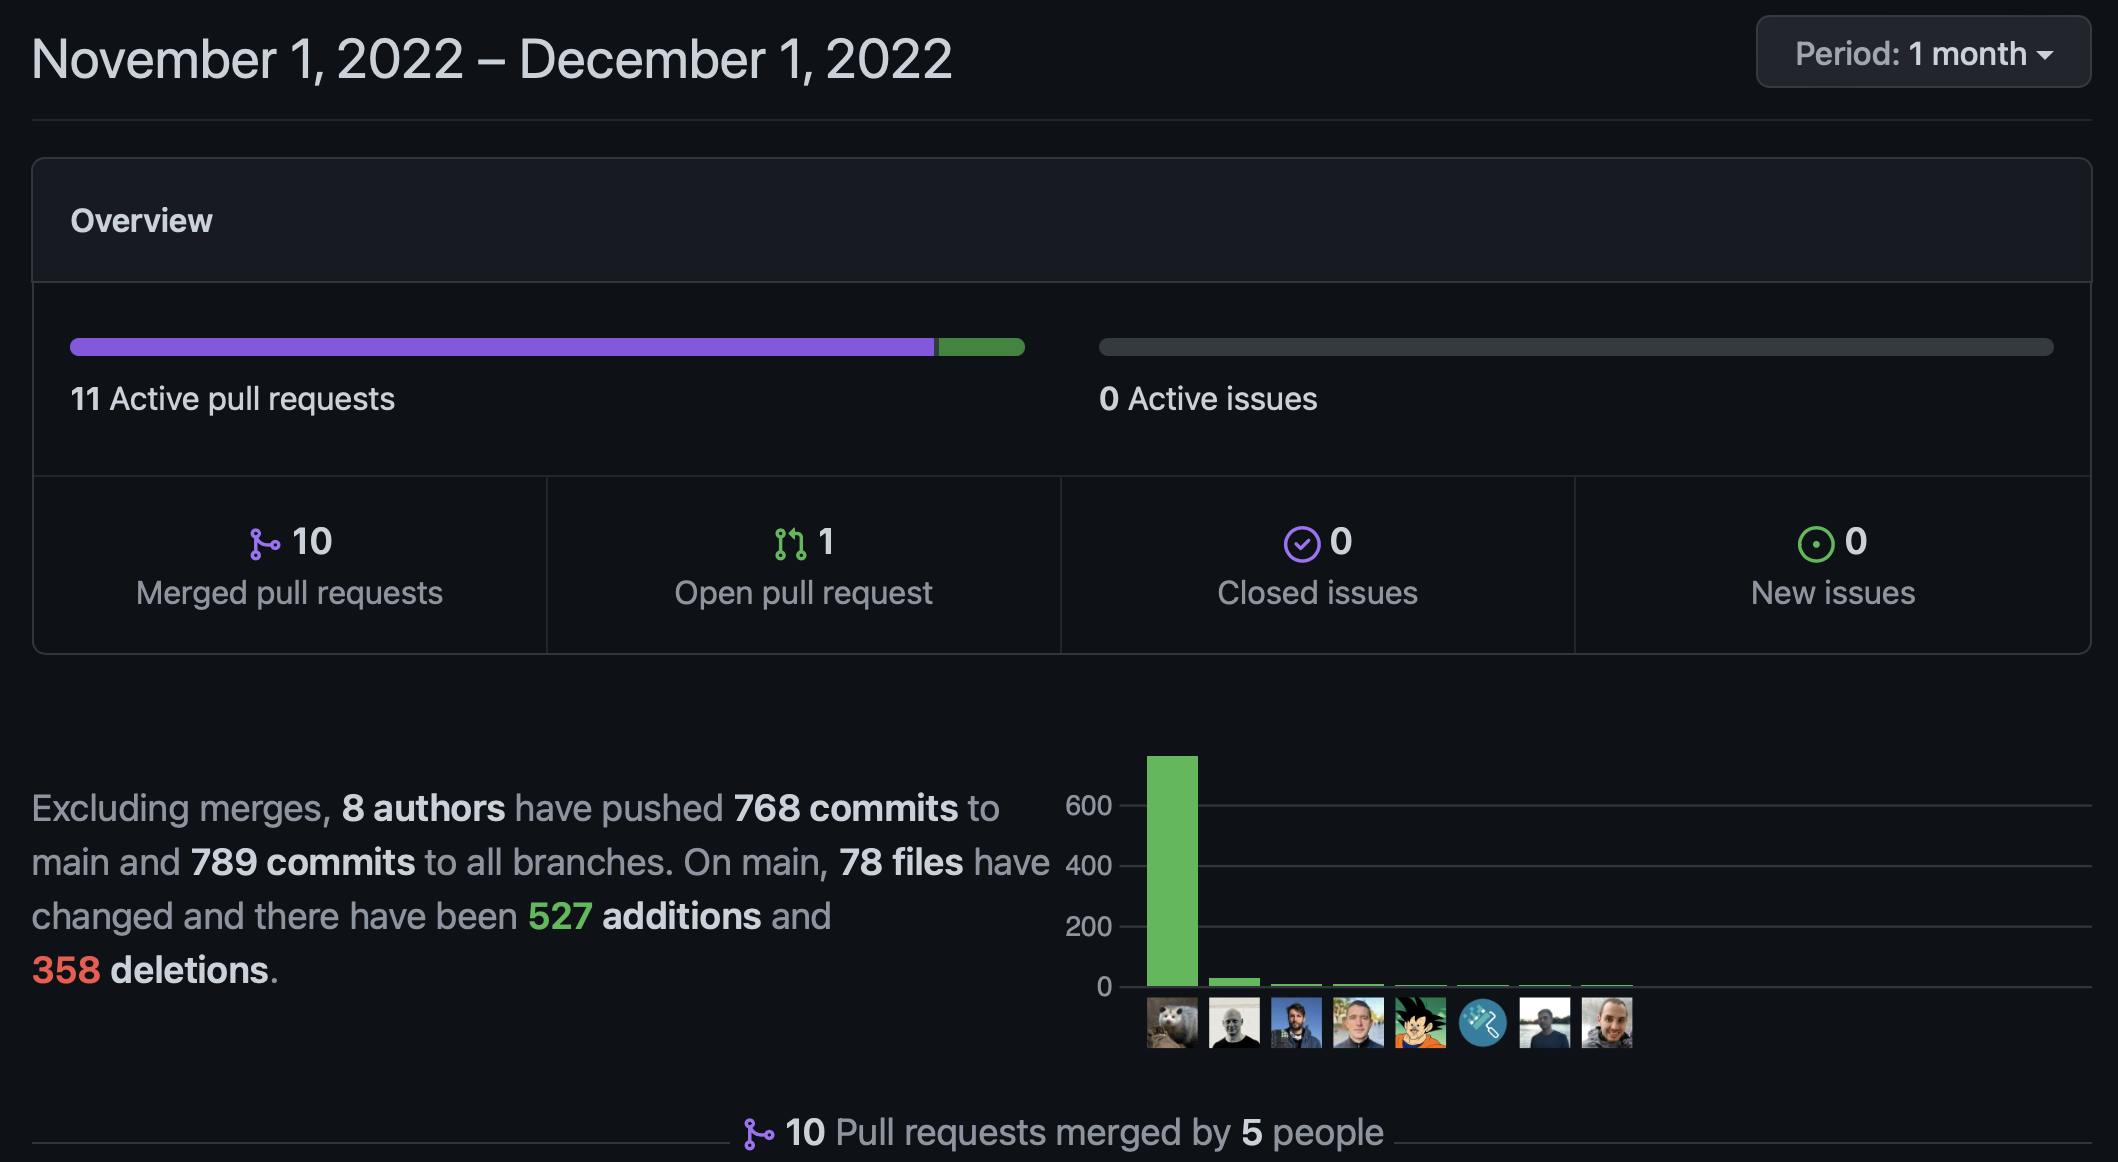Click the last avatar of smiling man
Image resolution: width=2118 pixels, height=1162 pixels.
[1606, 1022]
